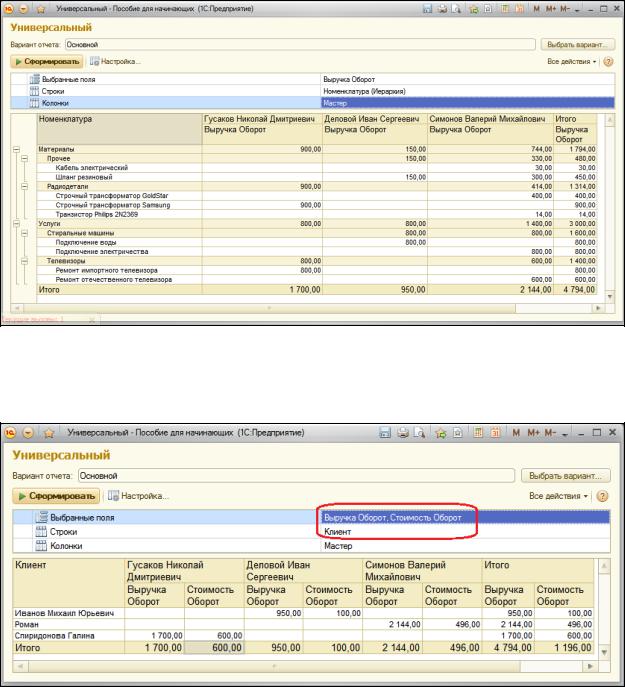Open calendar icon in Клиент report window
Image resolution: width=625 pixels, height=687 pixels.
[496, 433]
